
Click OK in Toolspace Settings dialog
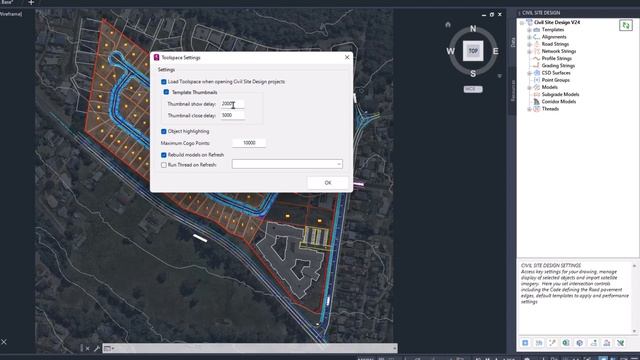coord(328,183)
